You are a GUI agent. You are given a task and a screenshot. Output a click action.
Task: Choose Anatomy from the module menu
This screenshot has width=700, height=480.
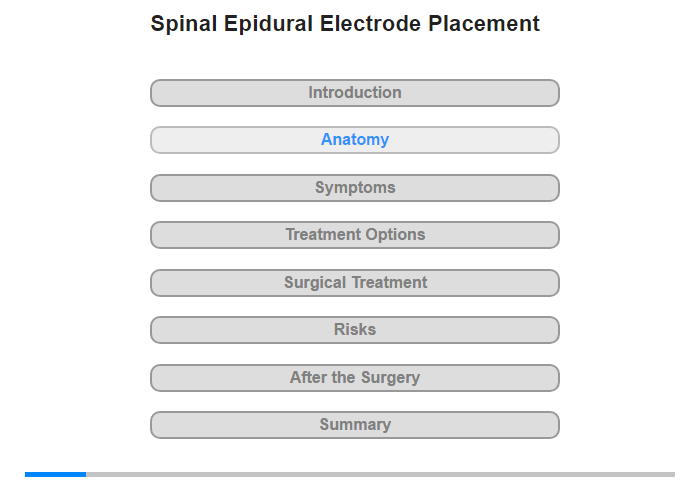click(x=354, y=140)
